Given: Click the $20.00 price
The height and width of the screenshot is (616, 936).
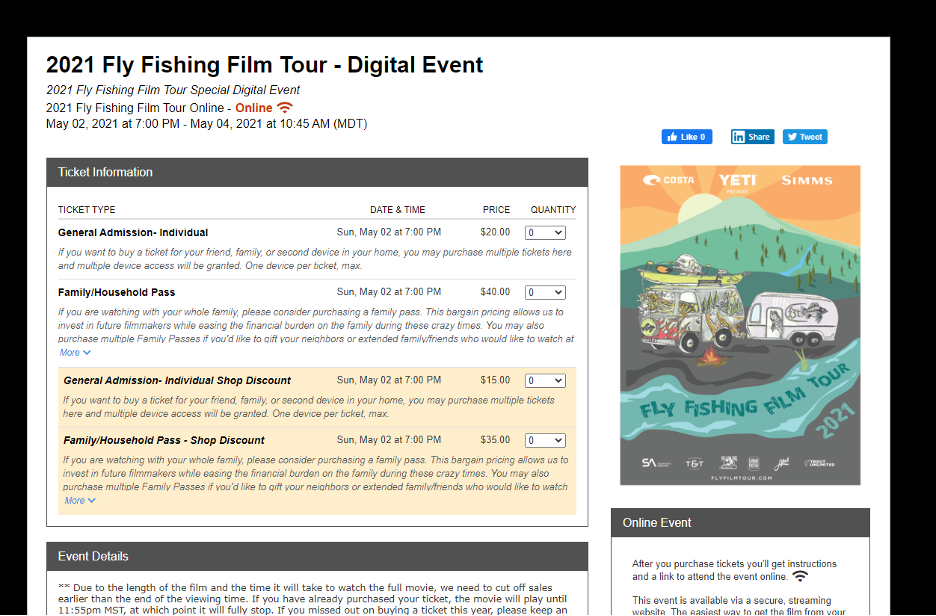Looking at the screenshot, I should coord(495,232).
